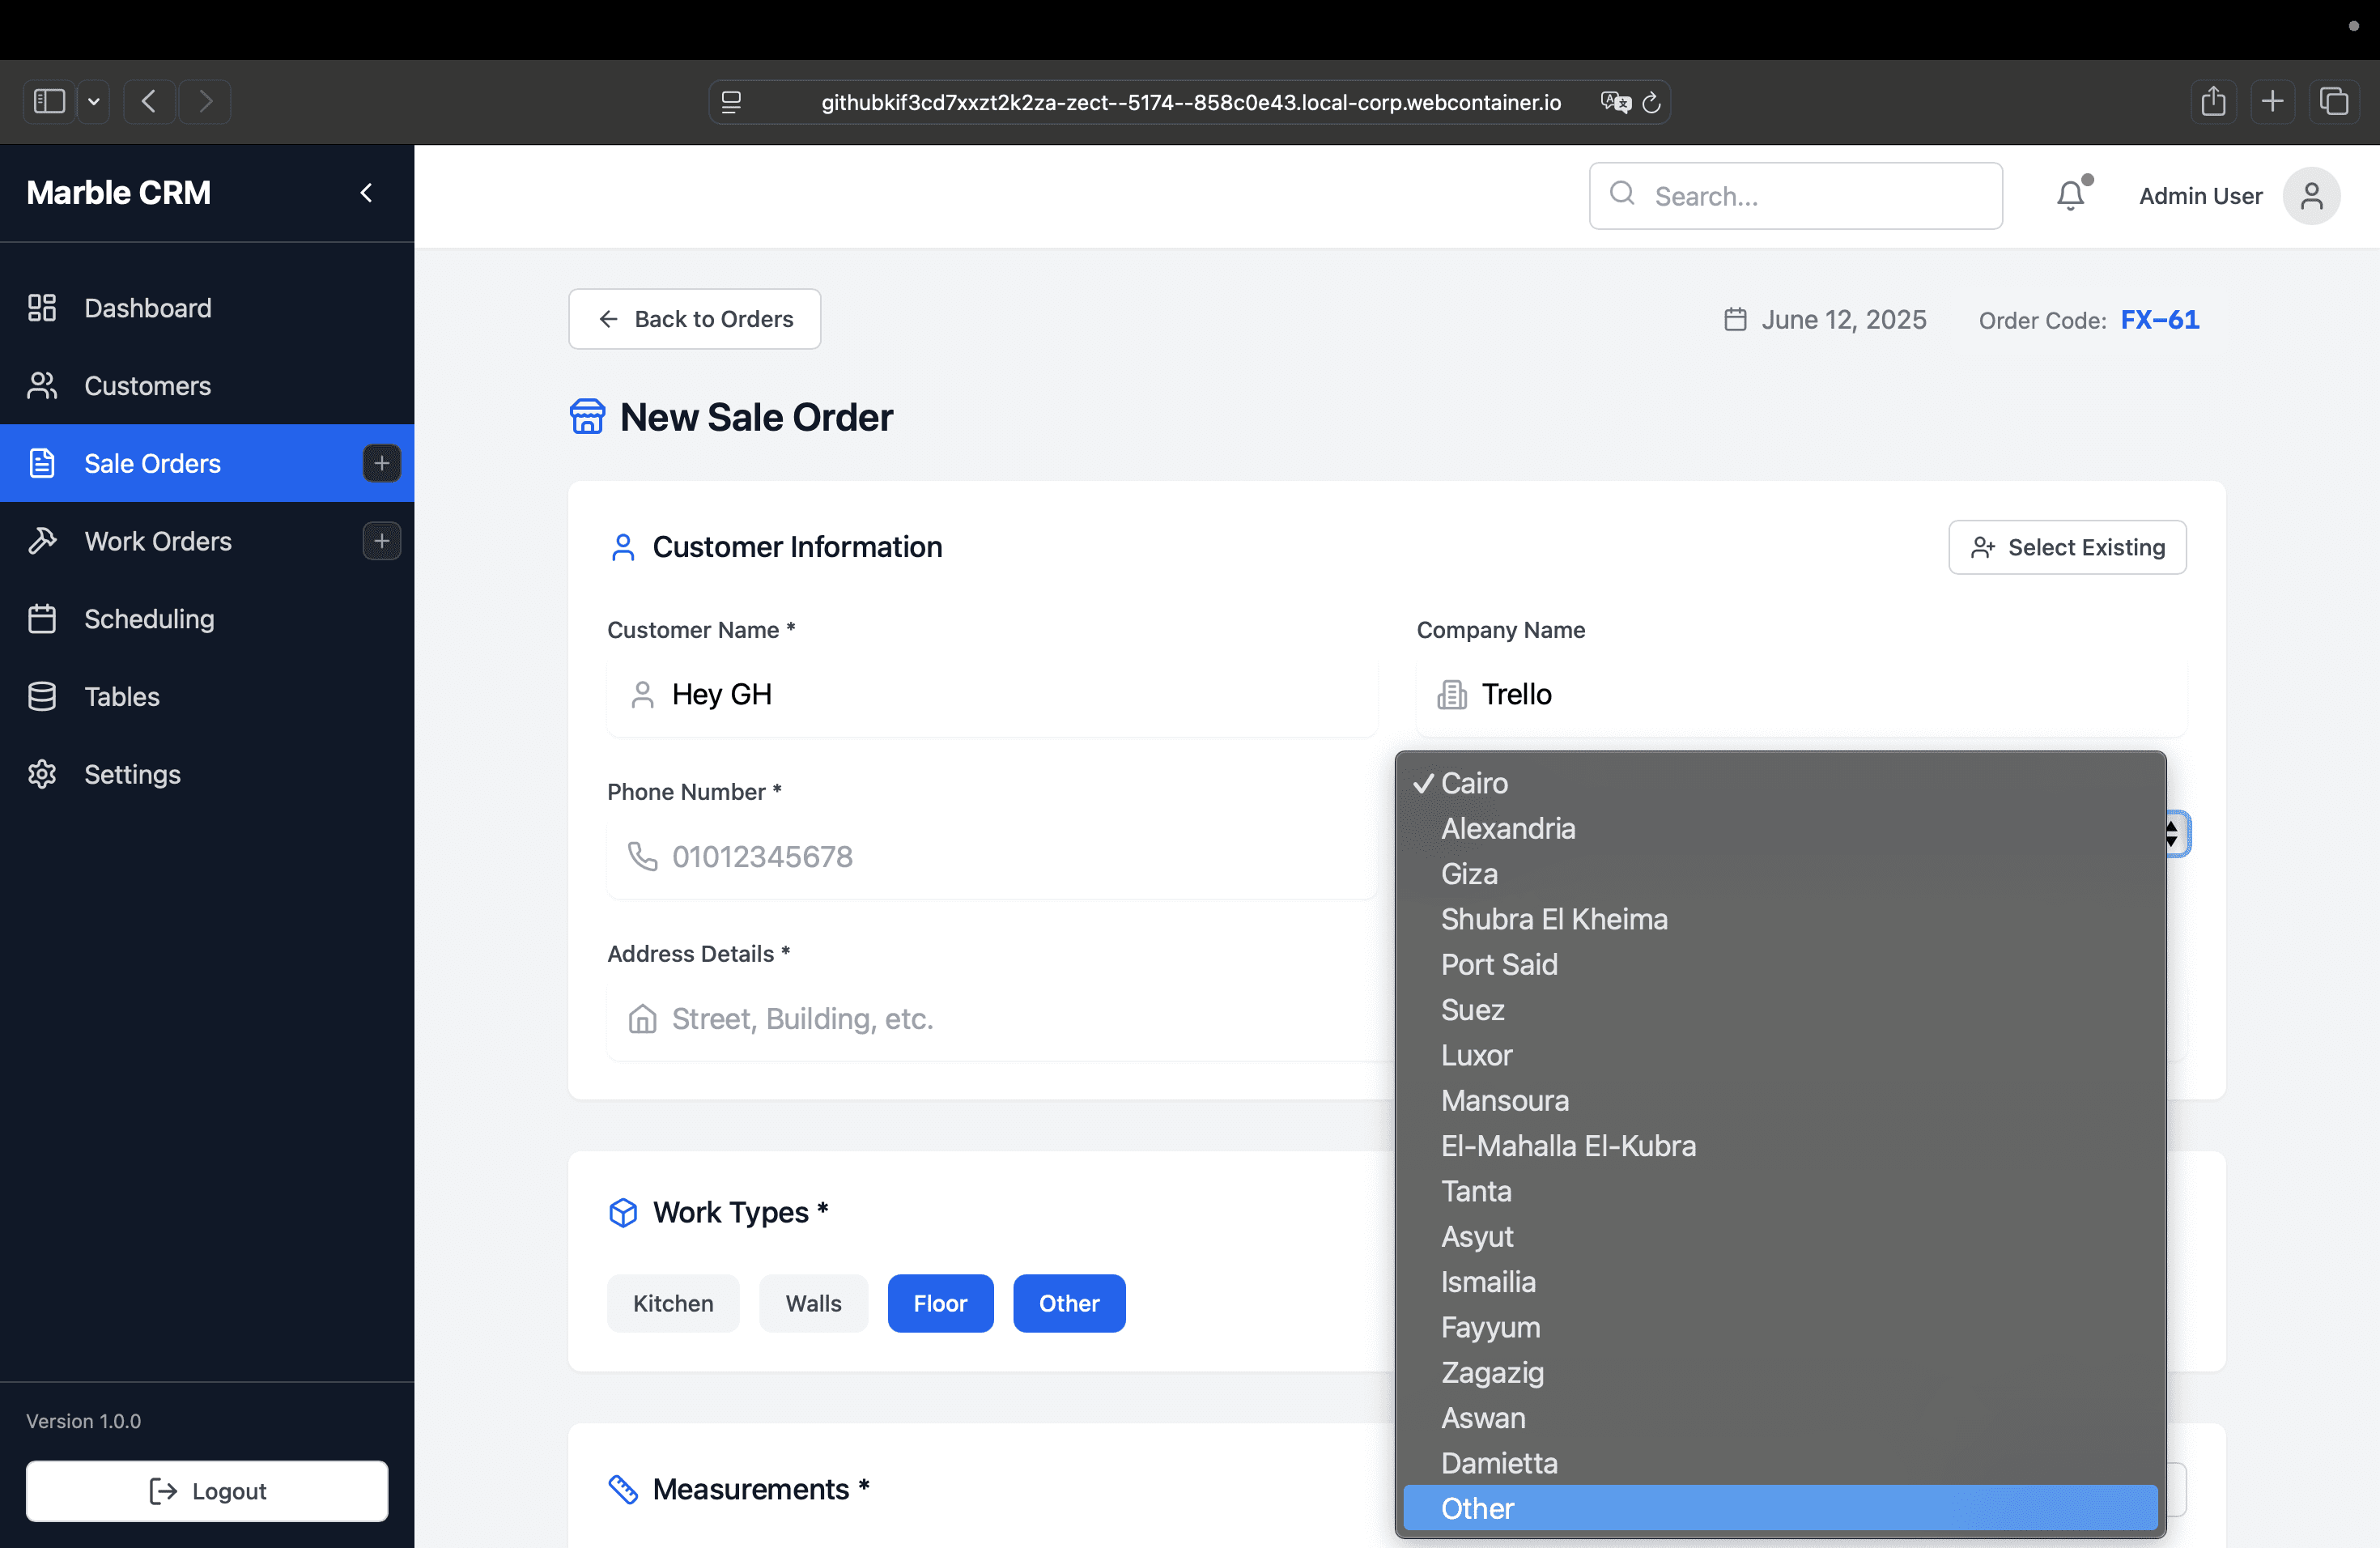Image resolution: width=2380 pixels, height=1548 pixels.
Task: Select Ismailia option
Action: (1780, 1282)
